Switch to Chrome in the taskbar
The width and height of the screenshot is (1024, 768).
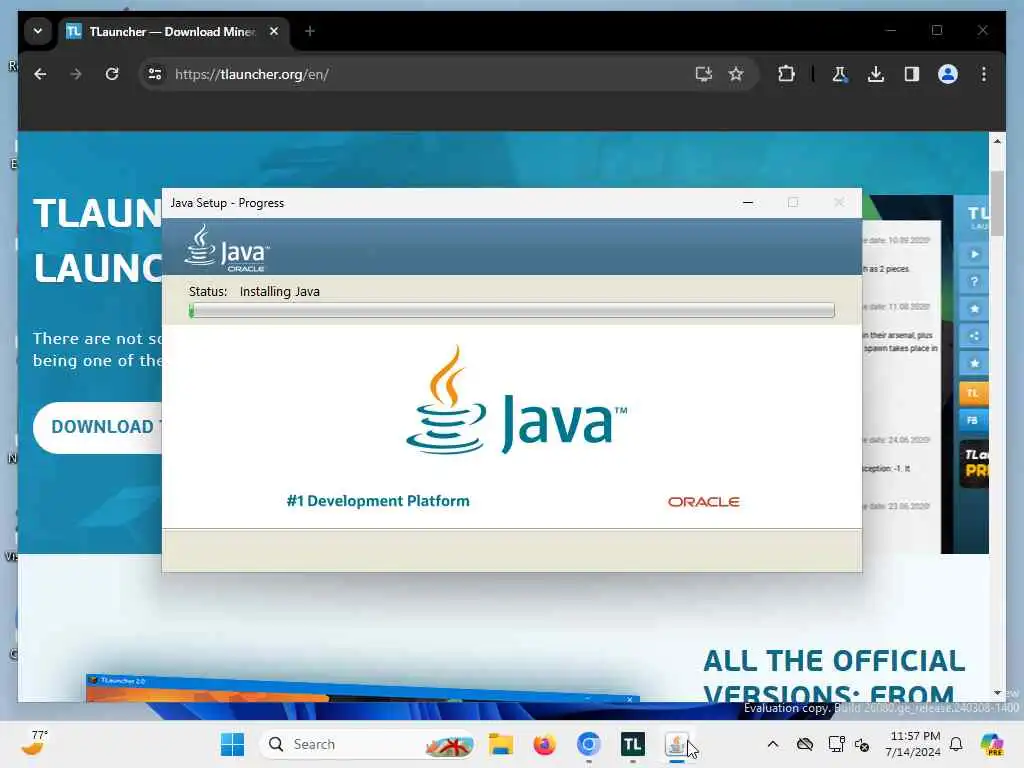coord(588,744)
